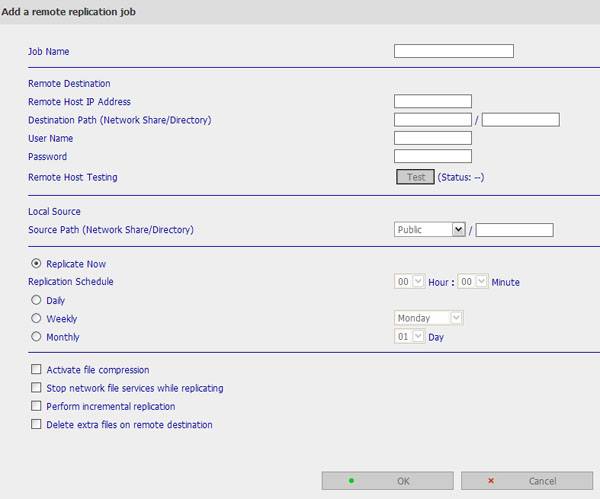Screen dimensions: 600x499
Task: Click the Cancel button
Action: pyautogui.click(x=527, y=481)
